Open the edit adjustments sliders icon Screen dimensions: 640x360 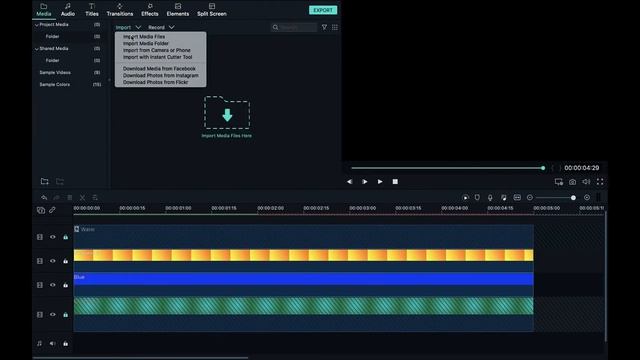pyautogui.click(x=95, y=198)
